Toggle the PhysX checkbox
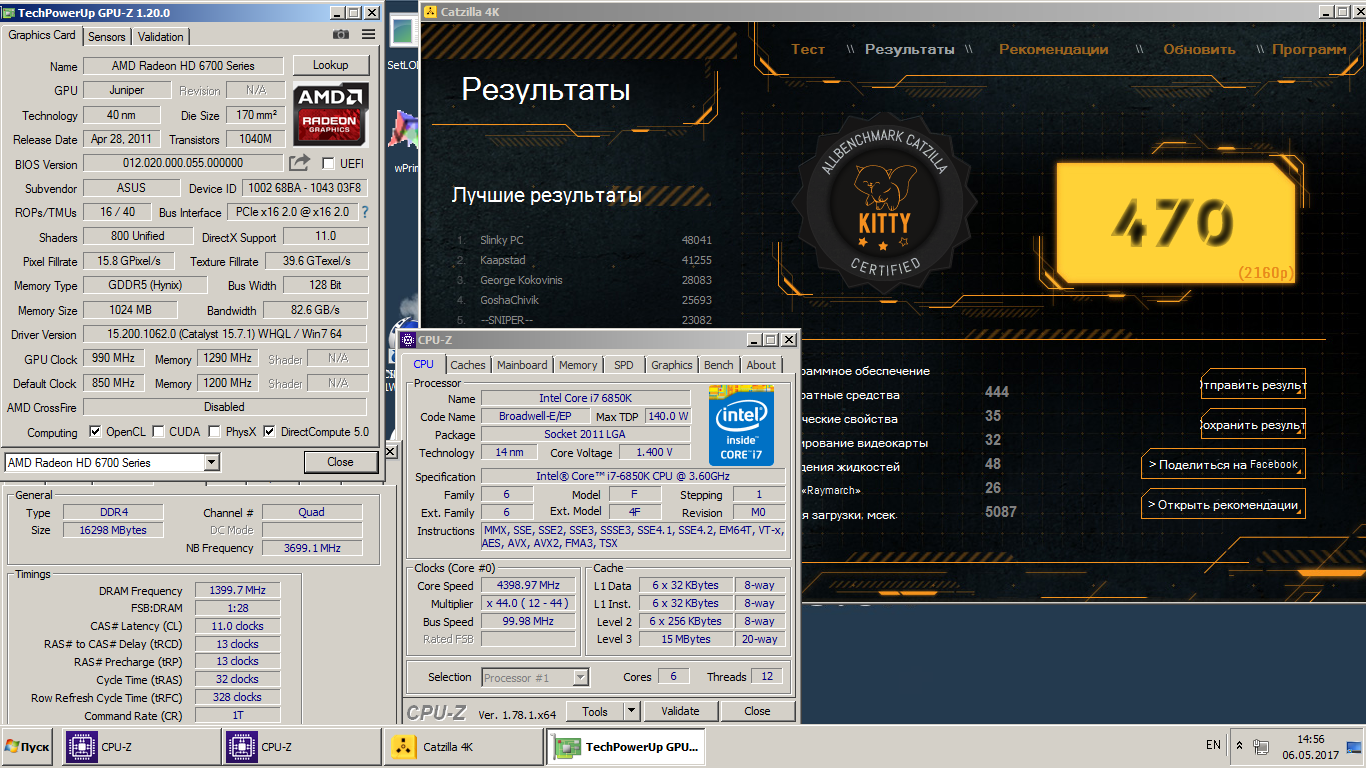Screen dimensions: 1366x768 [215, 432]
